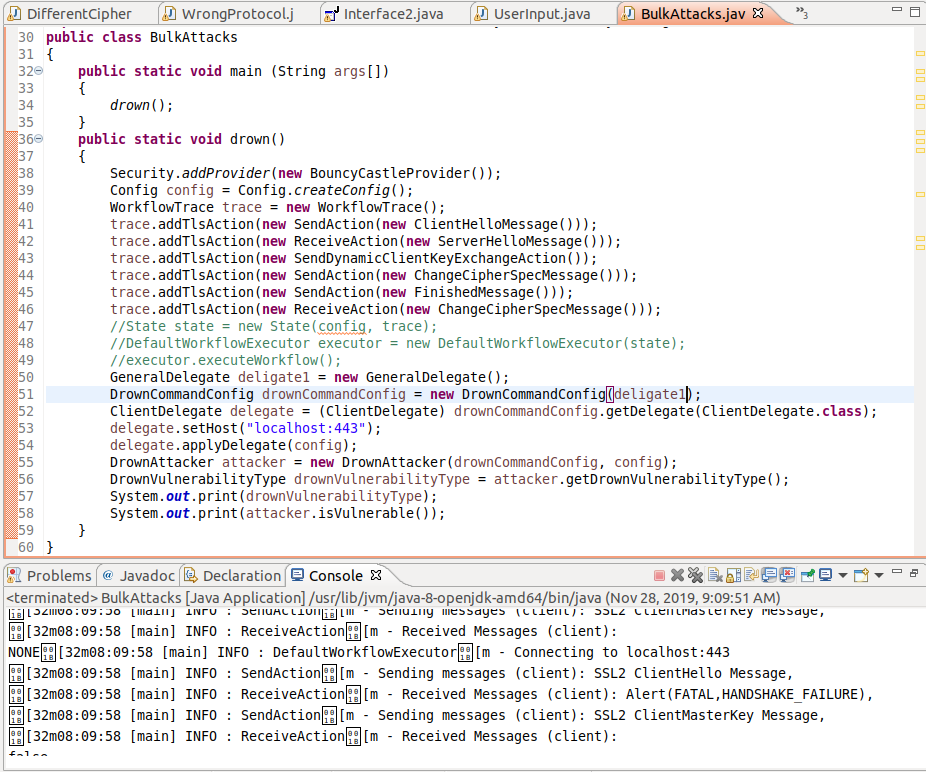Click the Terminate icon in Console toolbar

(x=660, y=577)
